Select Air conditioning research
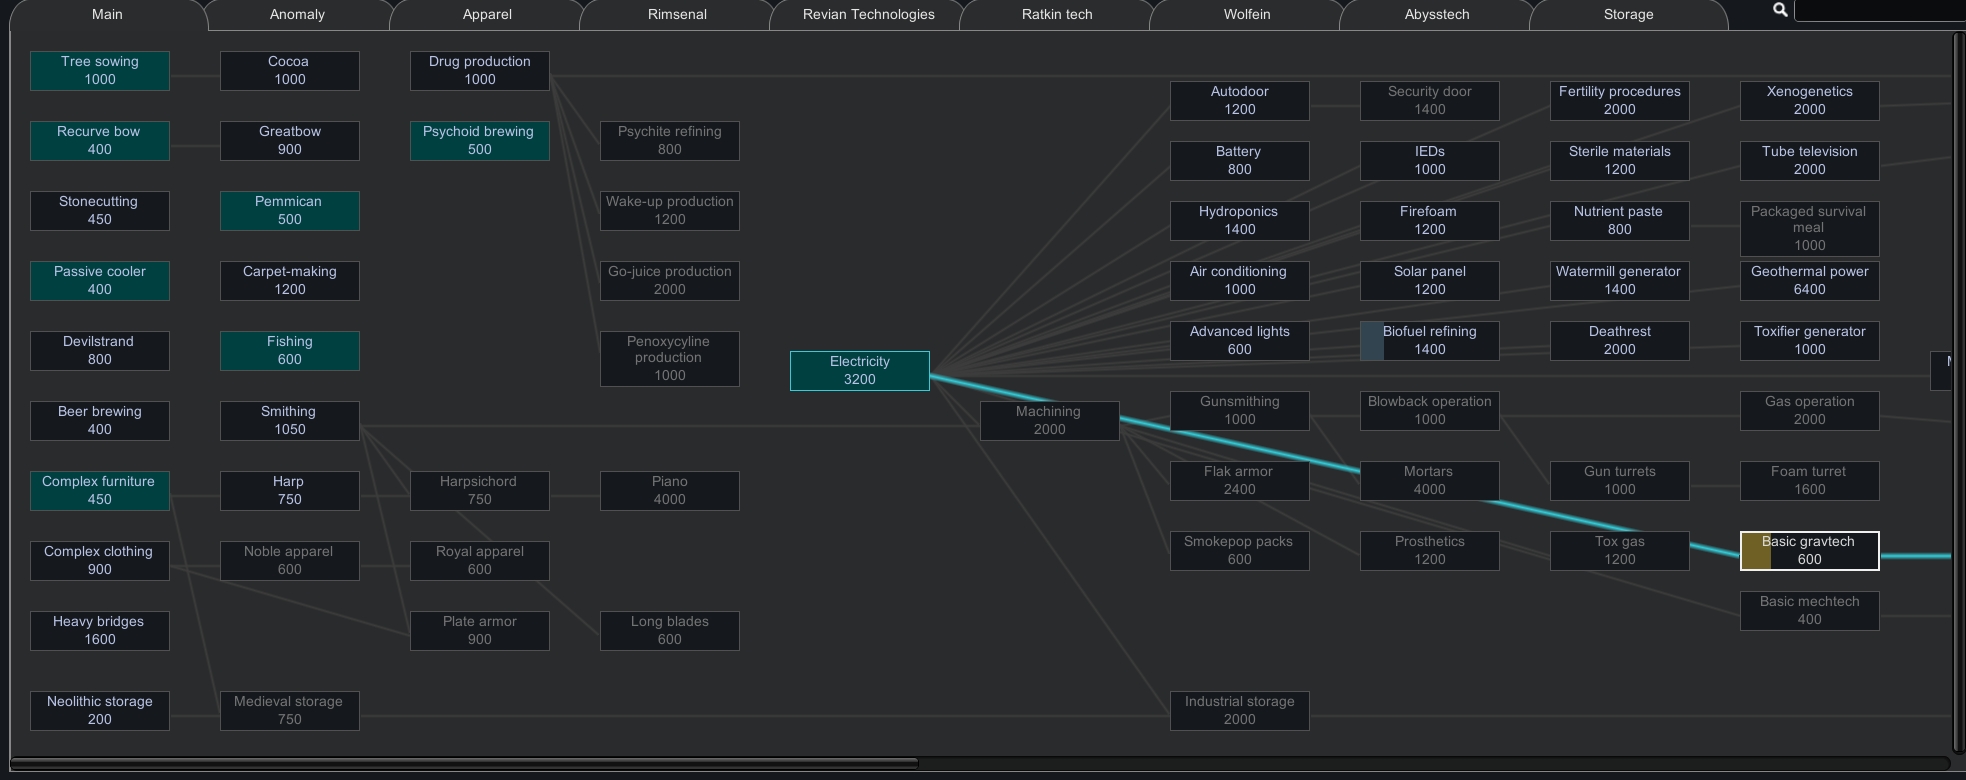Viewport: 1966px width, 780px height. (1240, 281)
